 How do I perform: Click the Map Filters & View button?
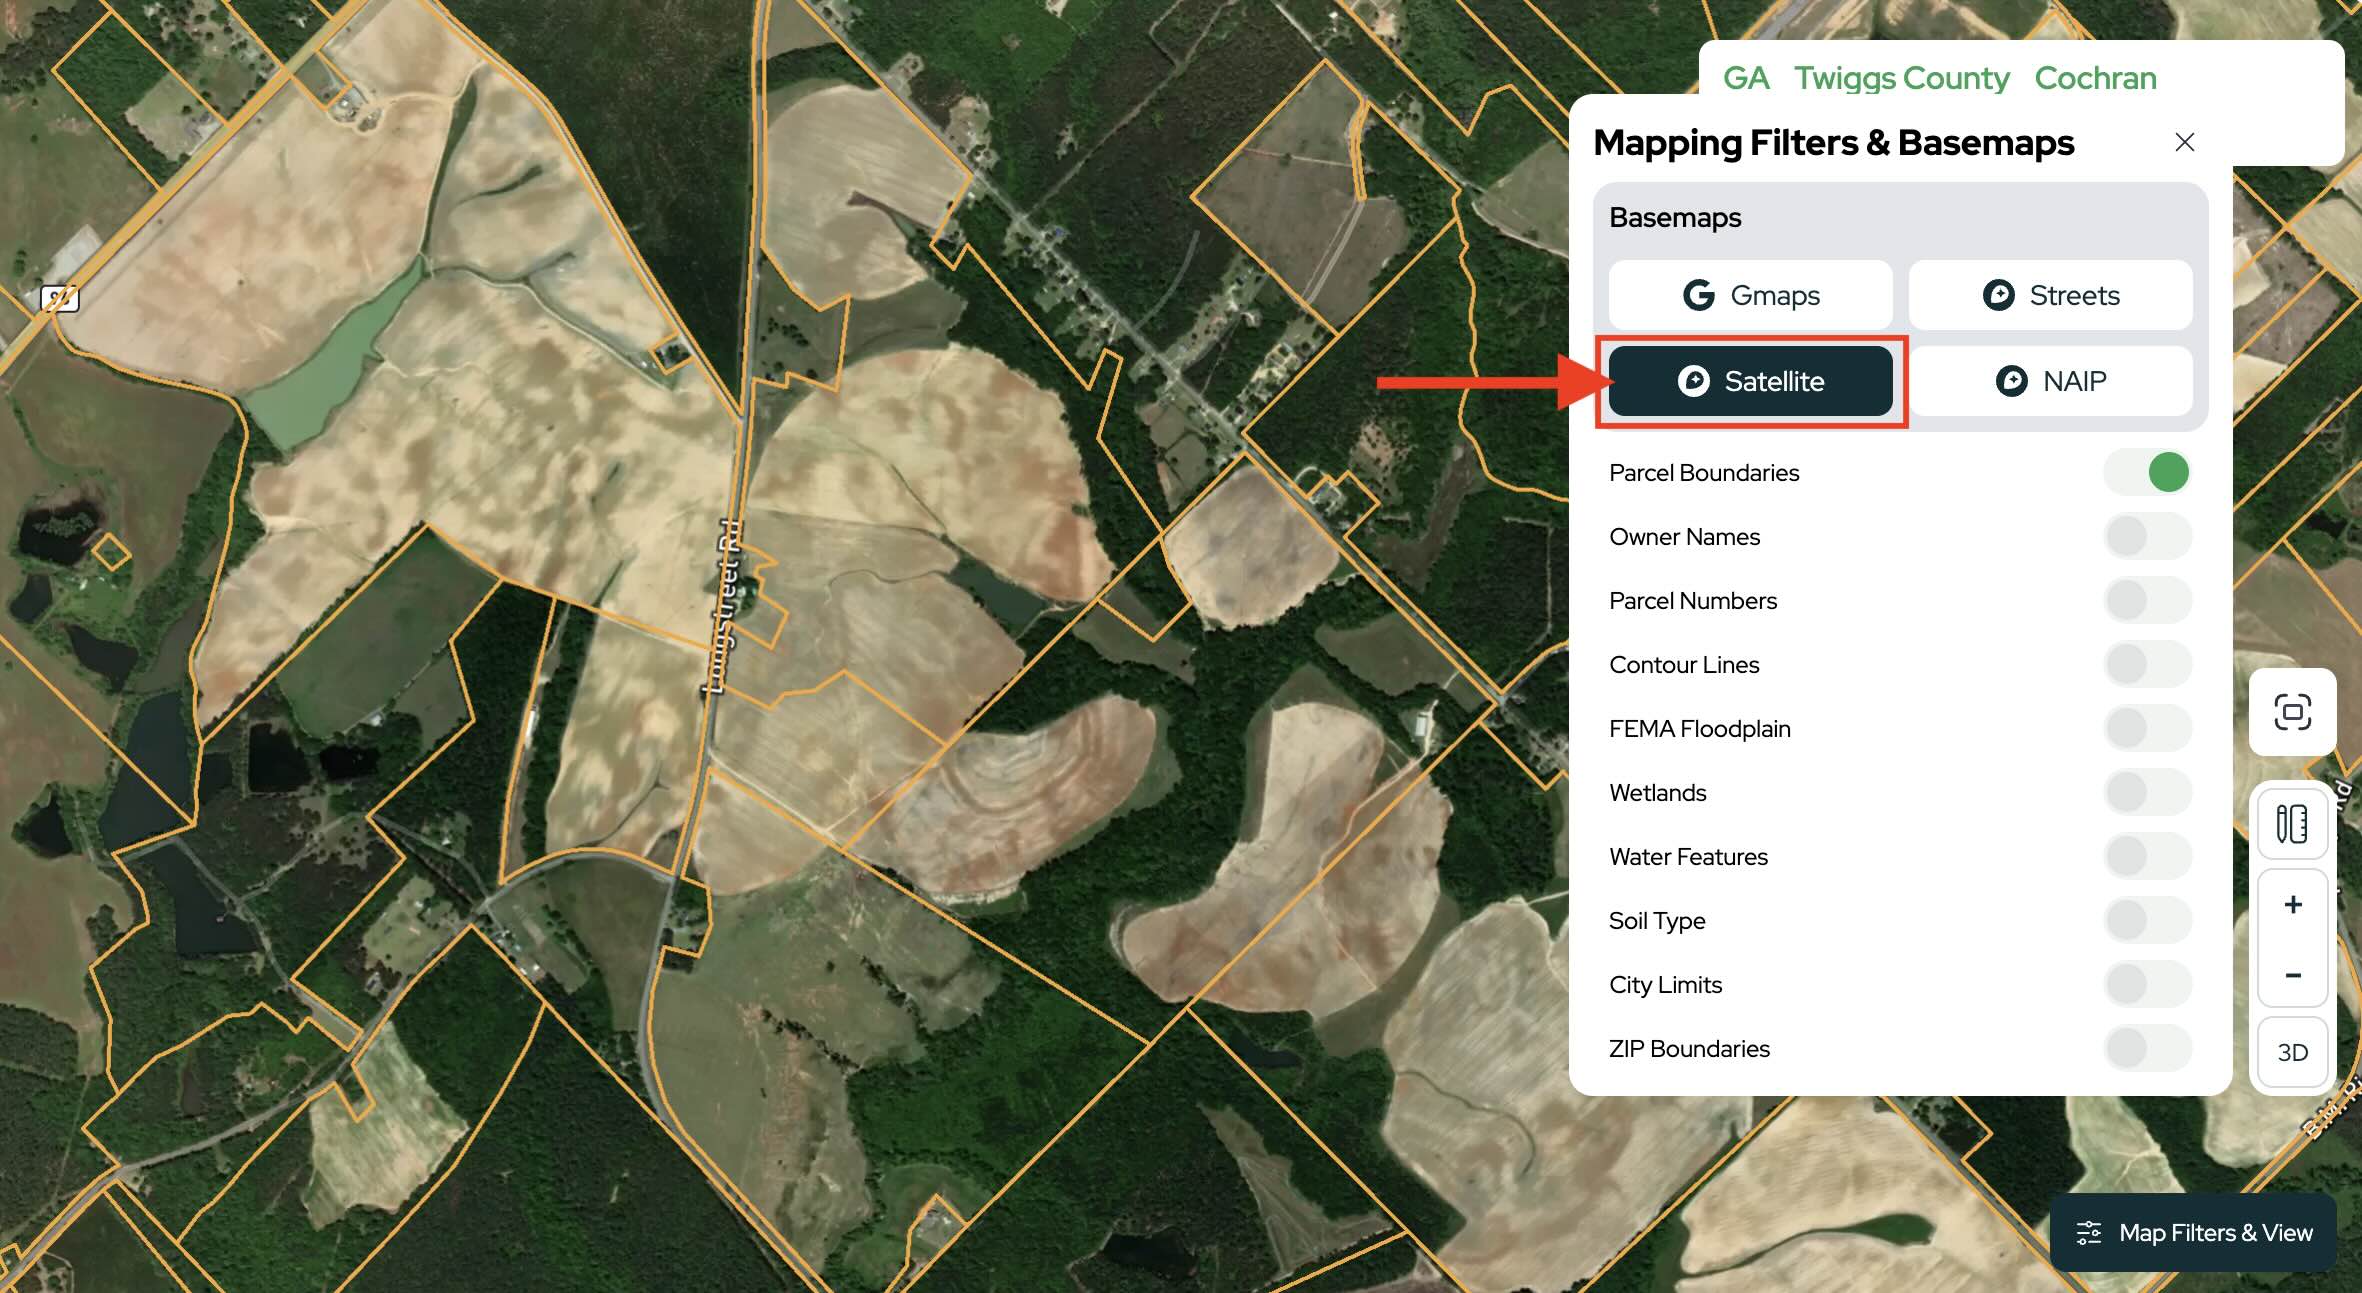pos(2193,1232)
